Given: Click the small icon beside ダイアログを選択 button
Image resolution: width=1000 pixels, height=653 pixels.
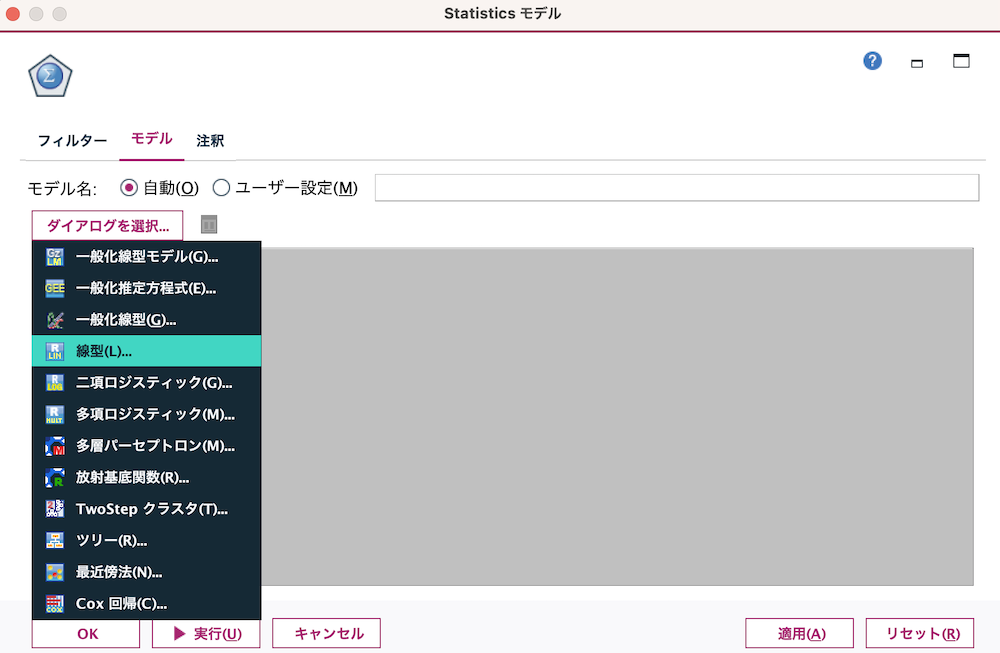Looking at the screenshot, I should click(x=208, y=225).
